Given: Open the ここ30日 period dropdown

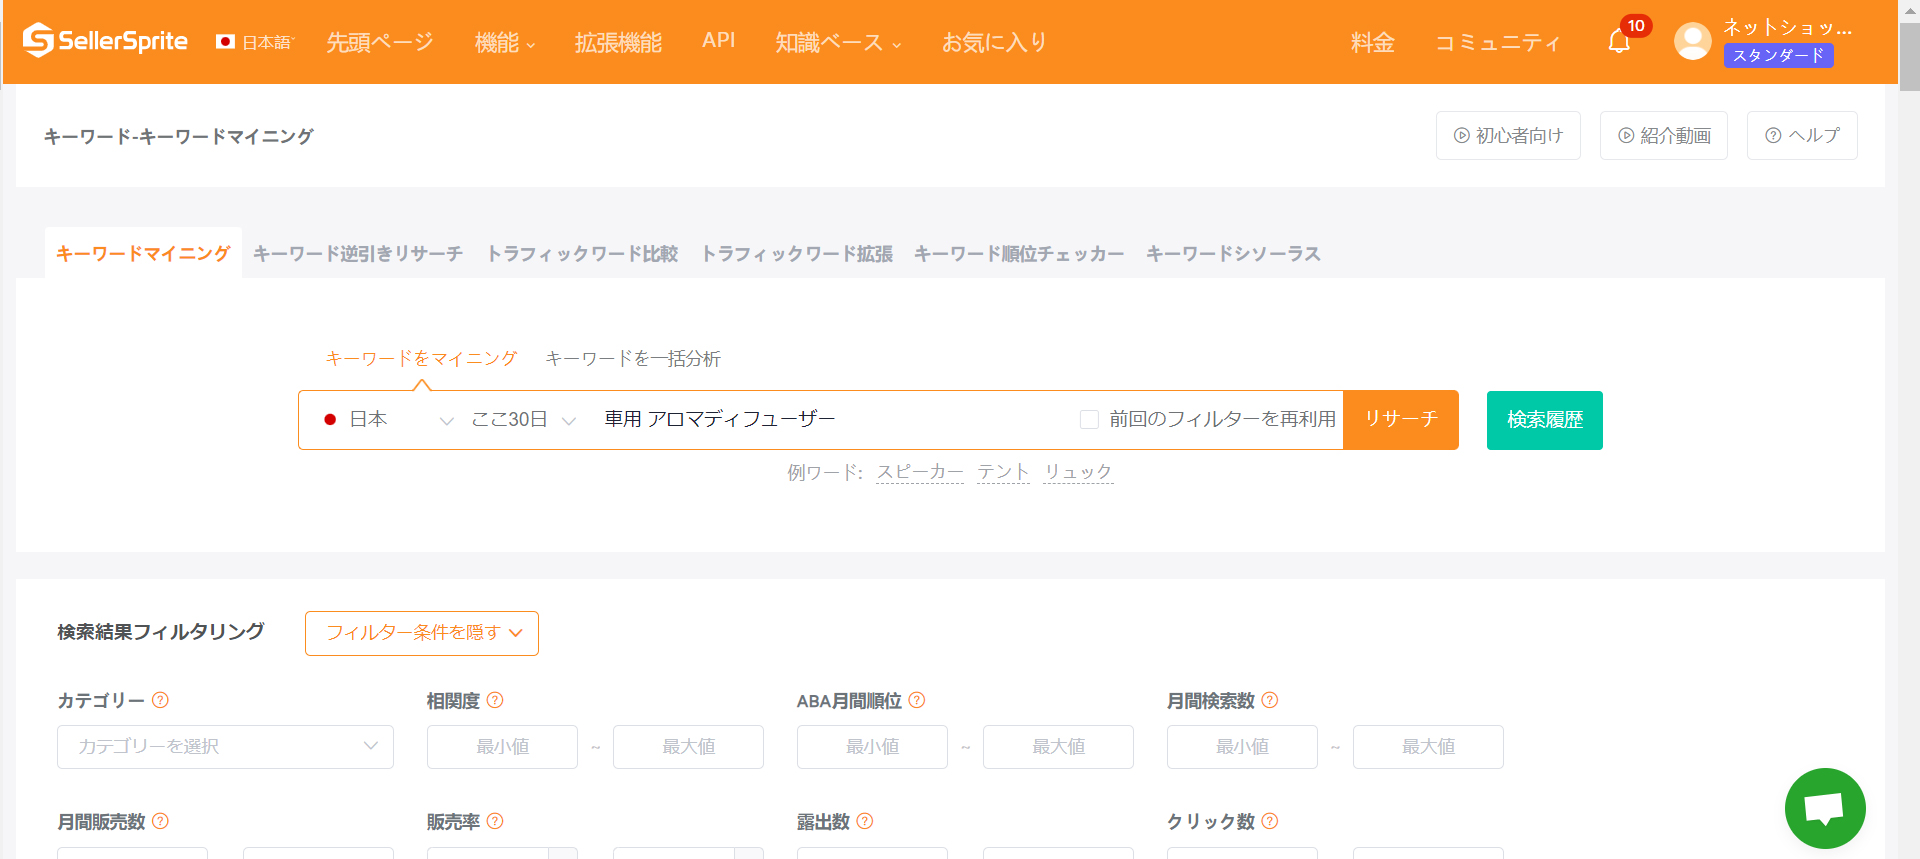Looking at the screenshot, I should coord(523,420).
